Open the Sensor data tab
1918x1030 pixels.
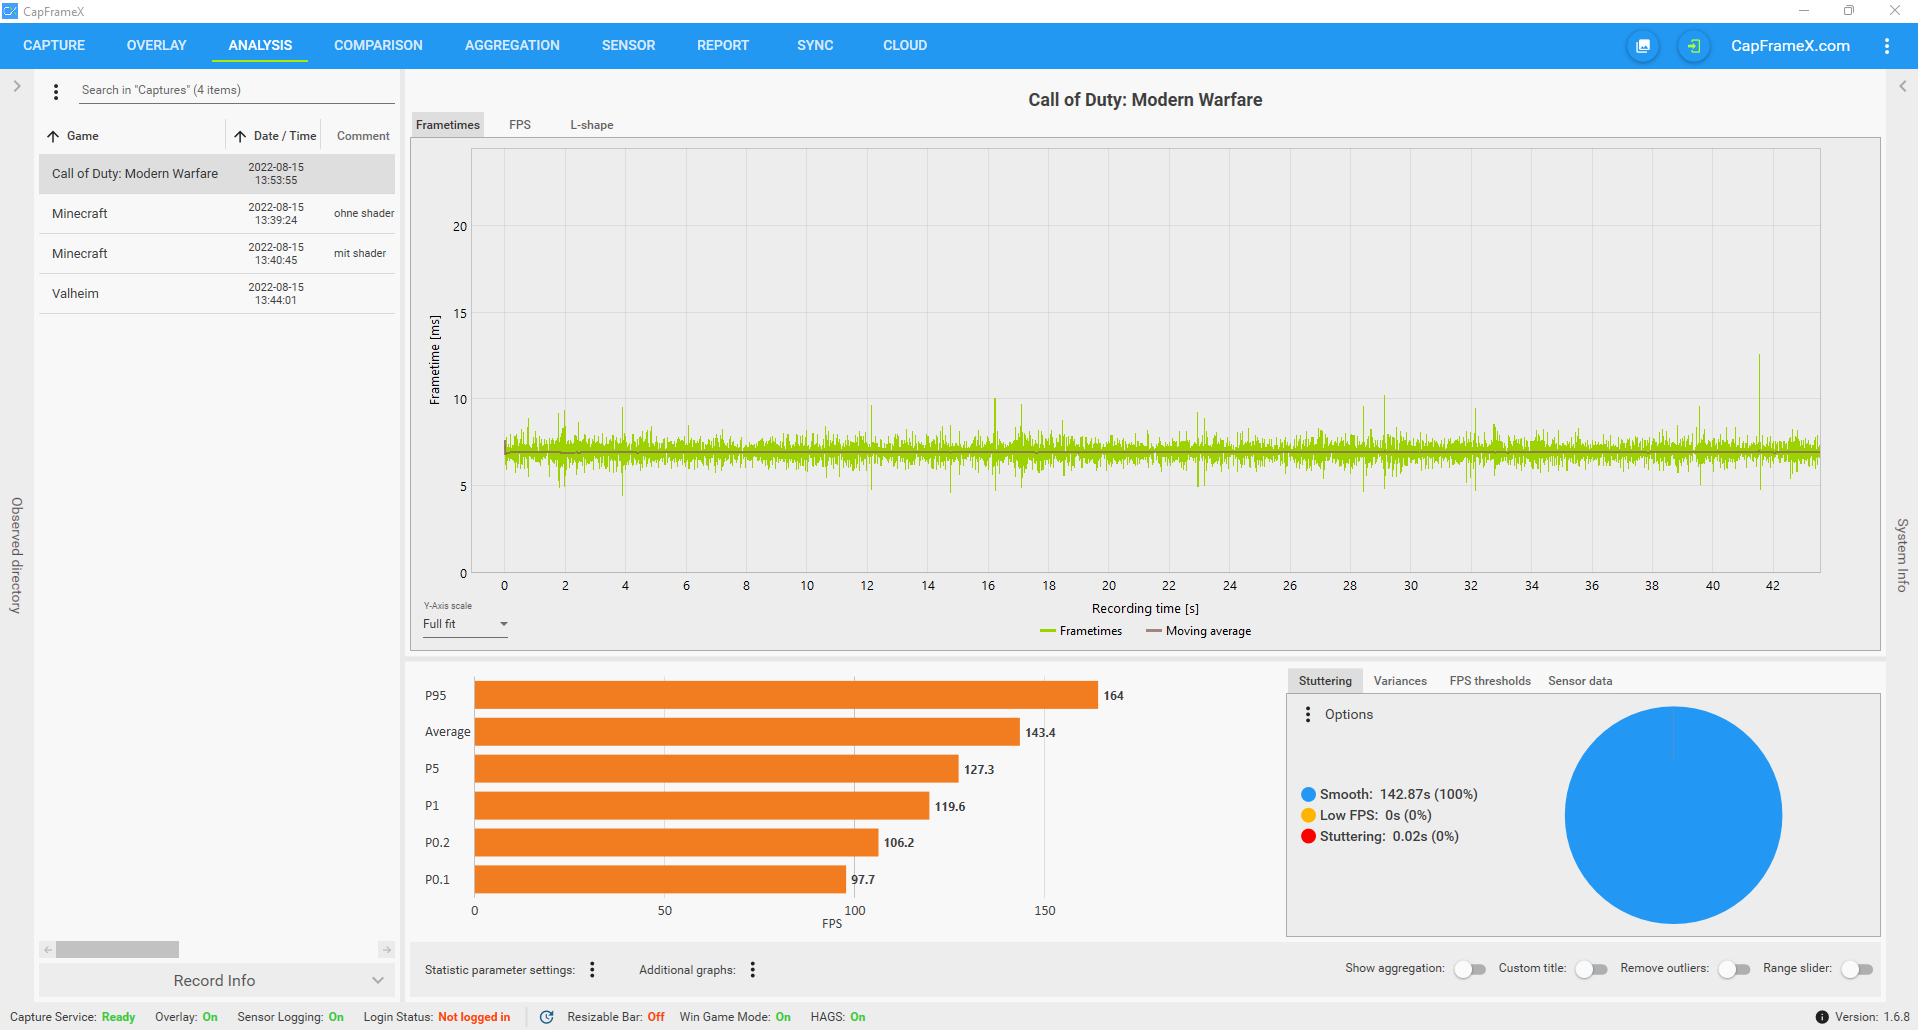[x=1580, y=681]
